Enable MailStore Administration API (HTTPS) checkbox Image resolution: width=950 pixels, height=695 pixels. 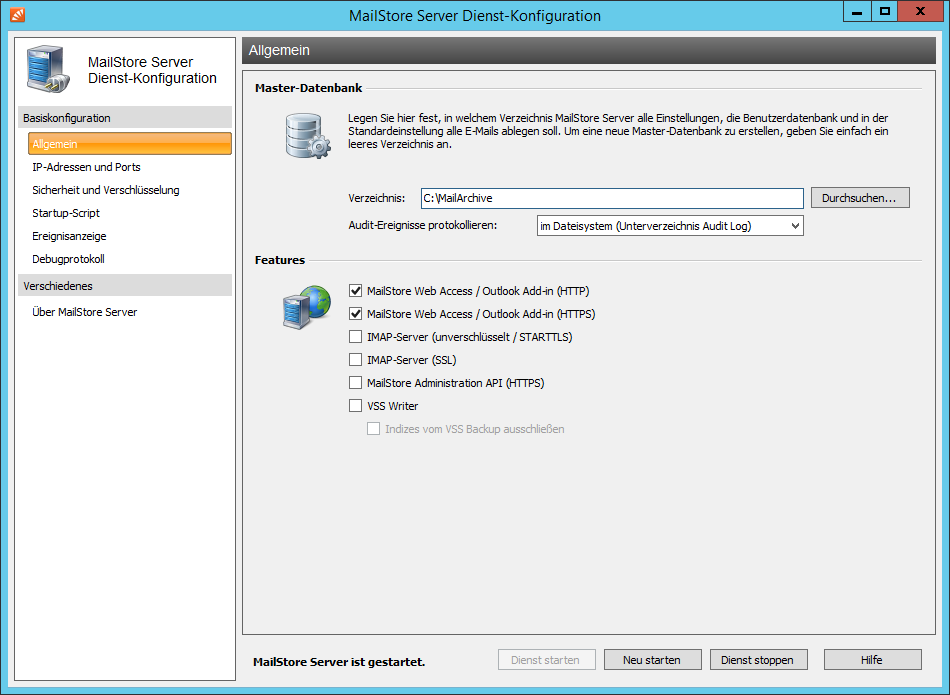tap(356, 383)
